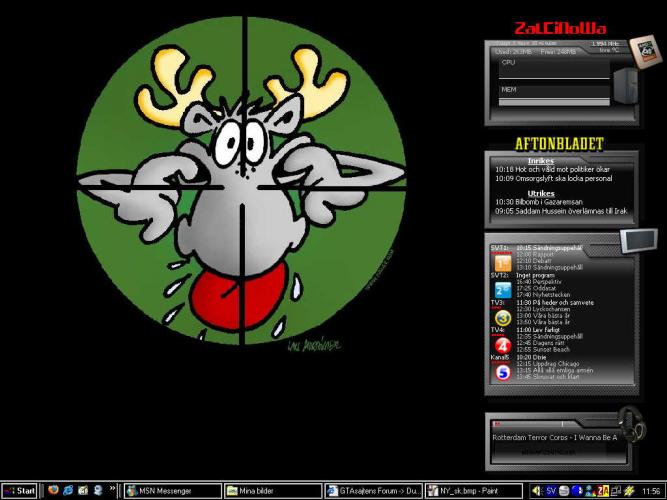Click the headphones icon on music widget
The height and width of the screenshot is (500, 667).
tap(632, 424)
